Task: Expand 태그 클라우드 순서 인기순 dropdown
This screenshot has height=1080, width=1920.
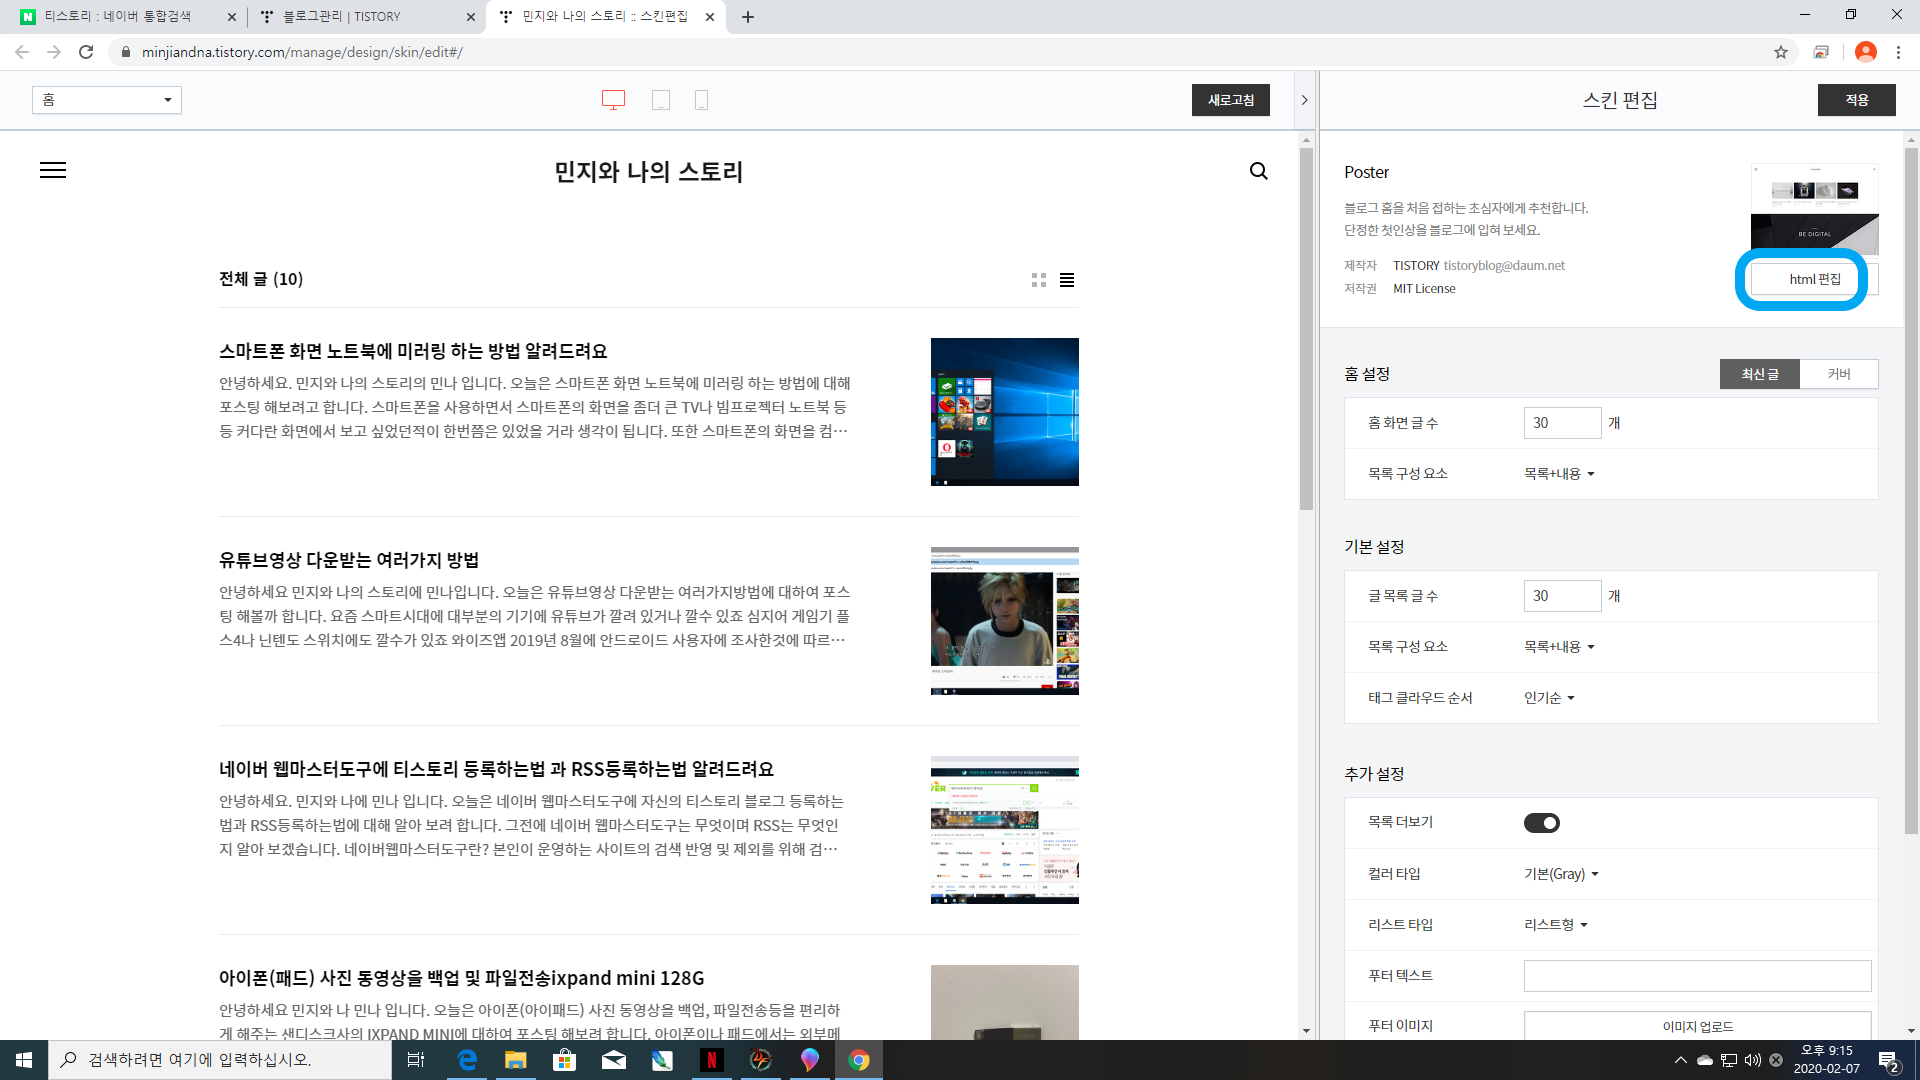Action: pos(1549,698)
